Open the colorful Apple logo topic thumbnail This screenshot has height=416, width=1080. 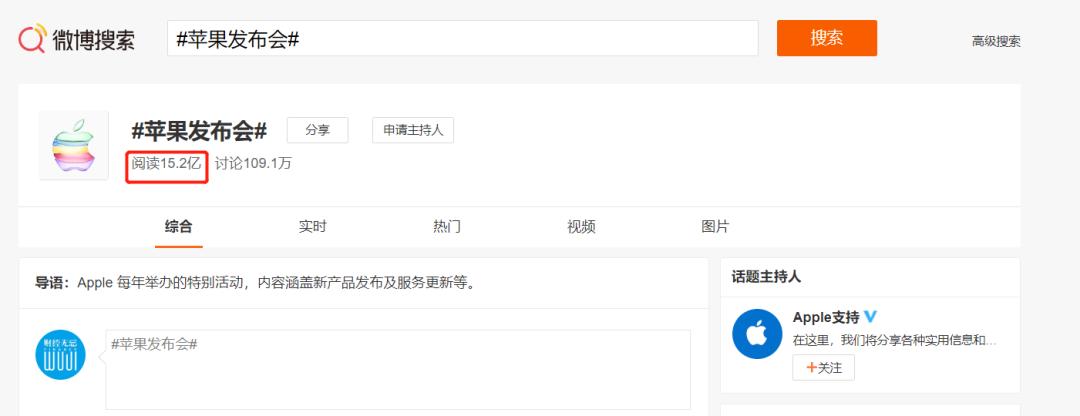pyautogui.click(x=74, y=145)
